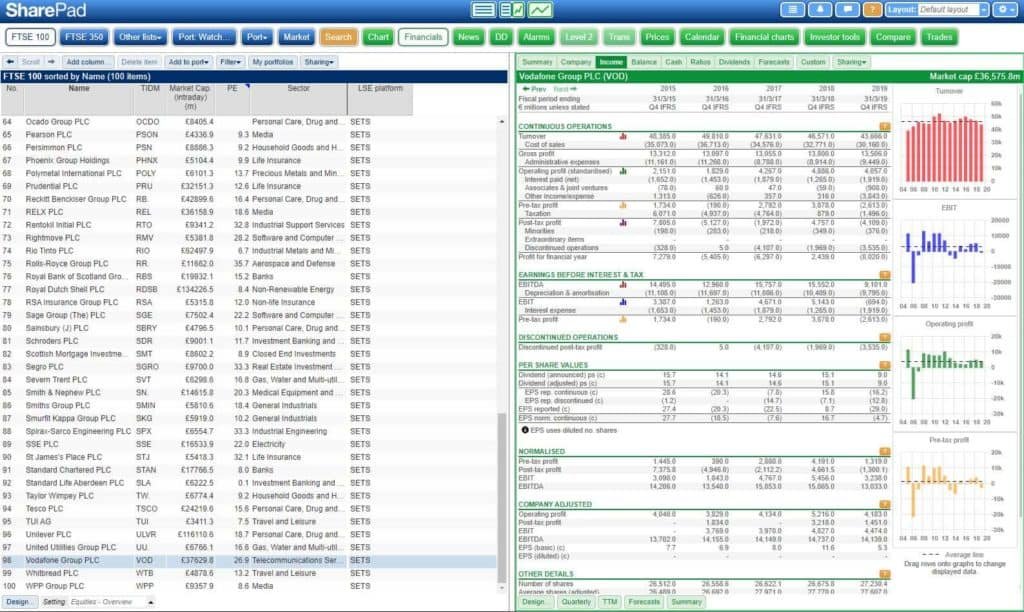Click the red chart icon beside Turnover row
1024x612 pixels.
coord(623,137)
